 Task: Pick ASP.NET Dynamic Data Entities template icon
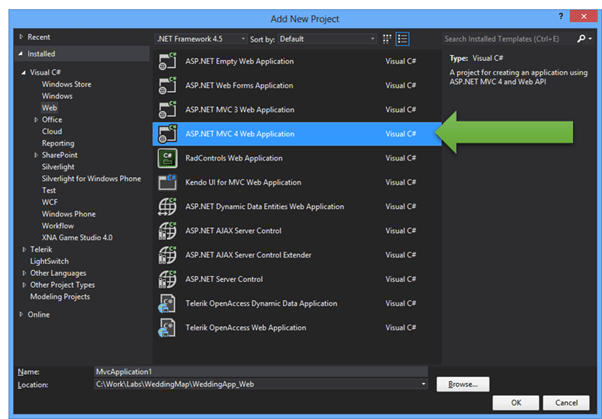(x=167, y=207)
